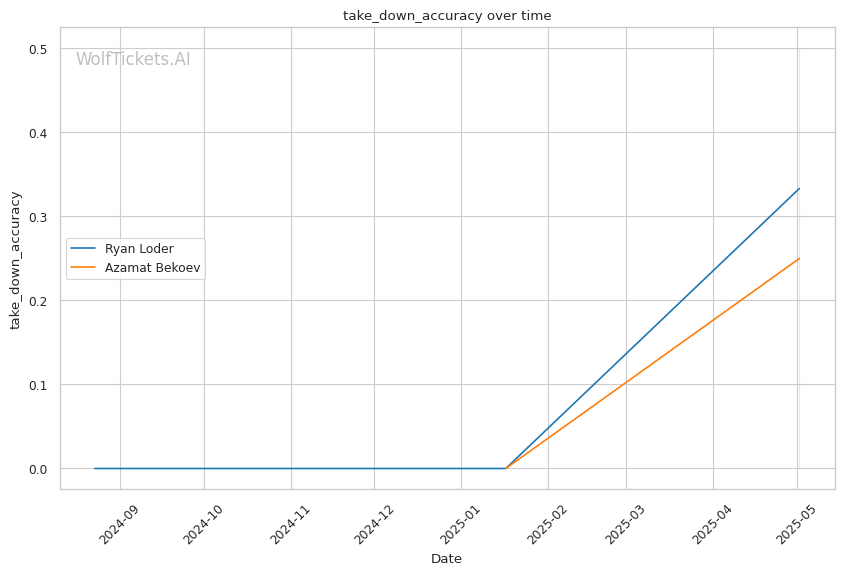Click the x-axis 'Date' label
844x575 pixels.
pos(446,558)
